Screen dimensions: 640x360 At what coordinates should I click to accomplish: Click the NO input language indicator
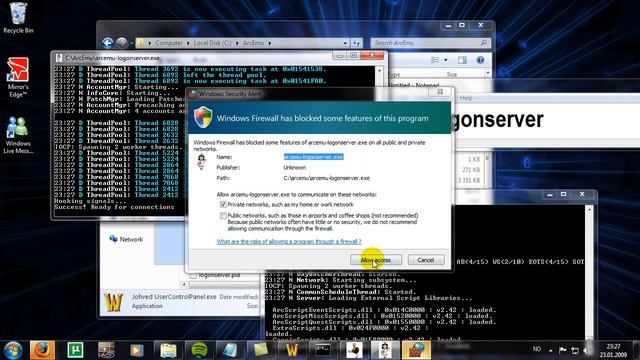pos(537,349)
